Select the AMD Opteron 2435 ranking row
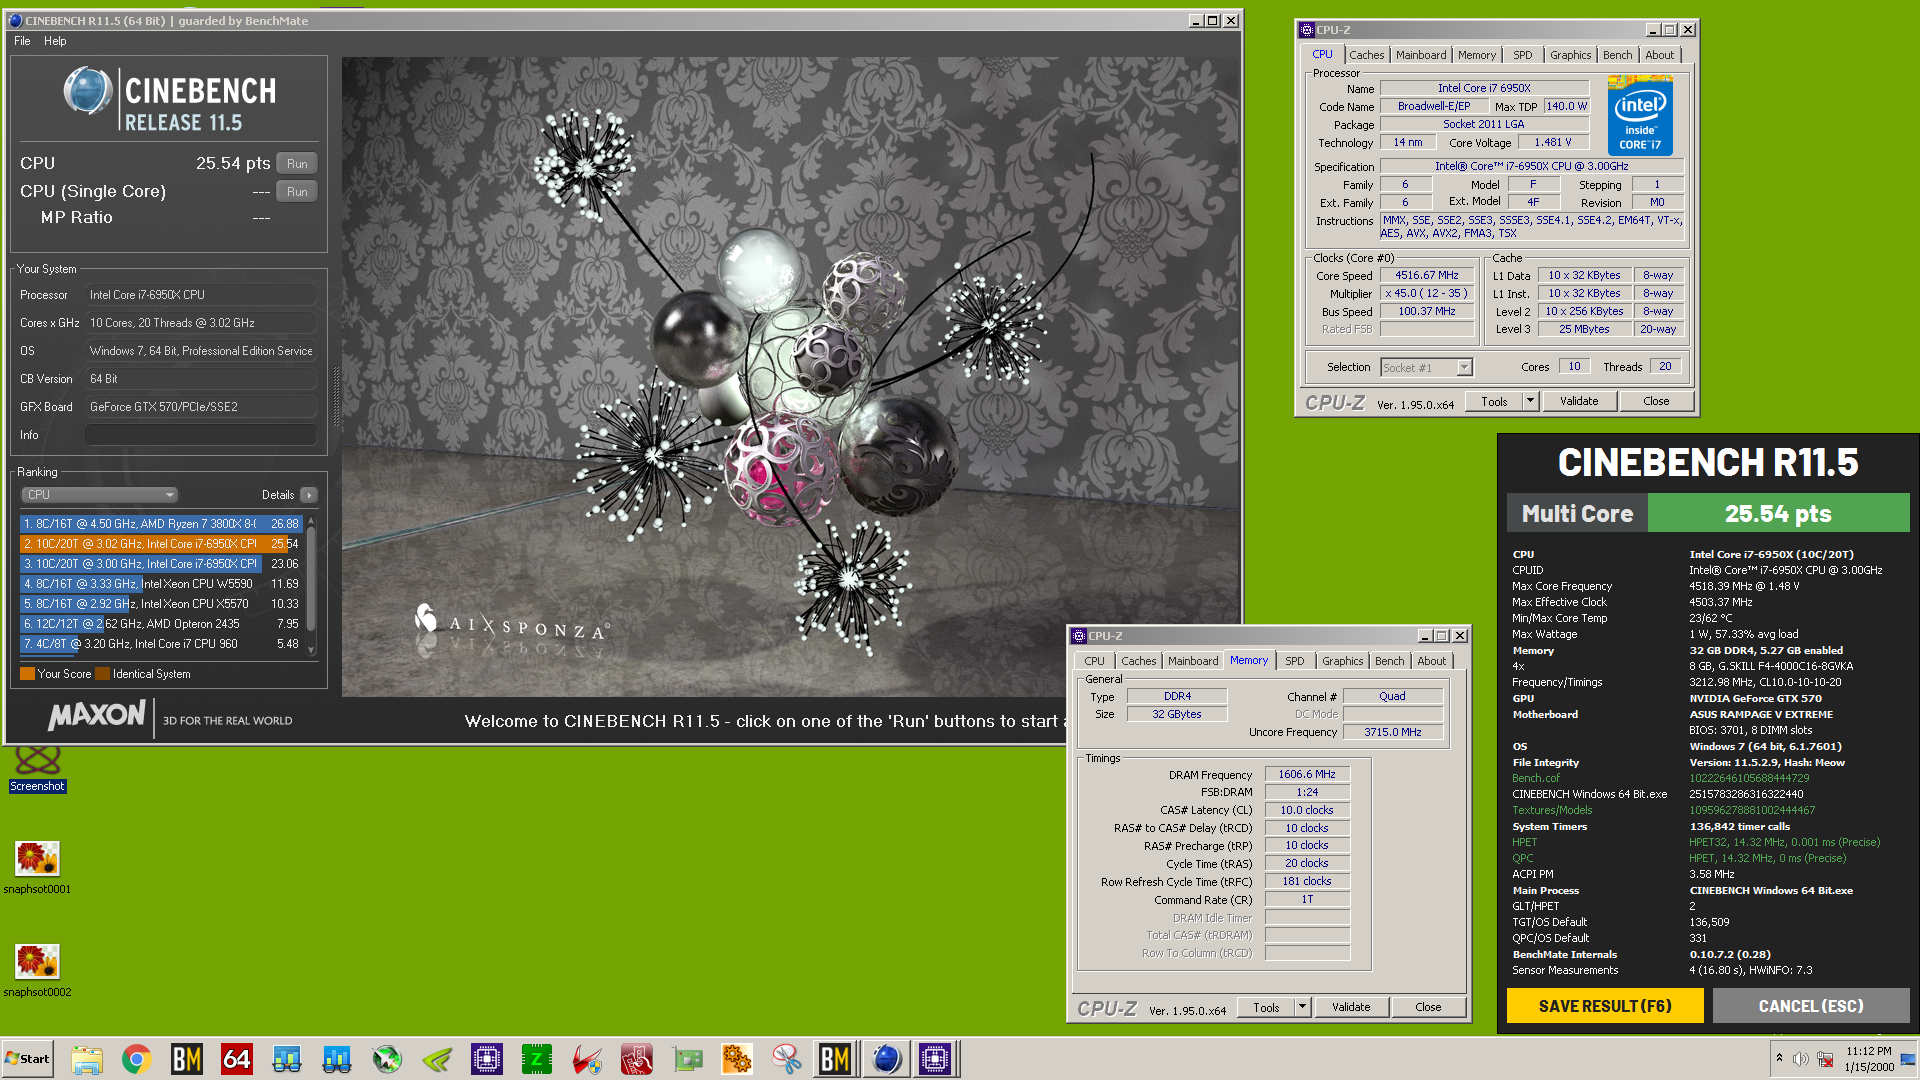Viewport: 1920px width, 1080px height. pos(161,624)
